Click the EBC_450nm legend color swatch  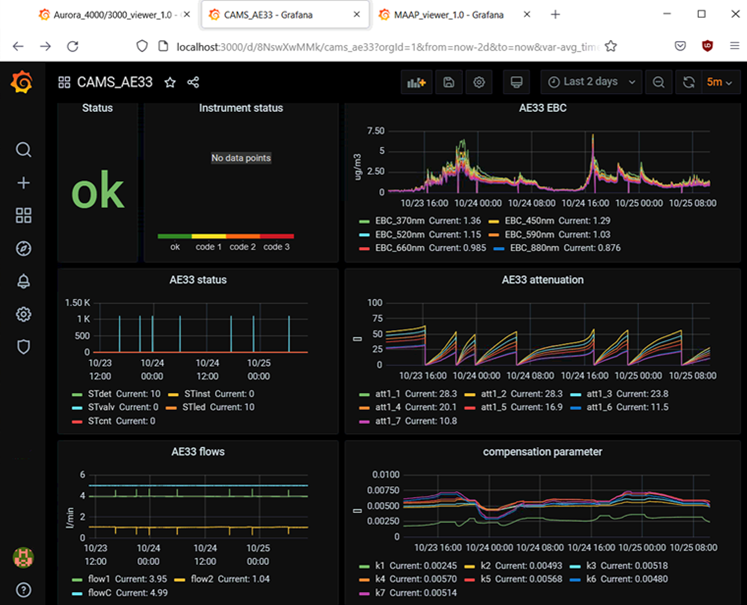(494, 222)
